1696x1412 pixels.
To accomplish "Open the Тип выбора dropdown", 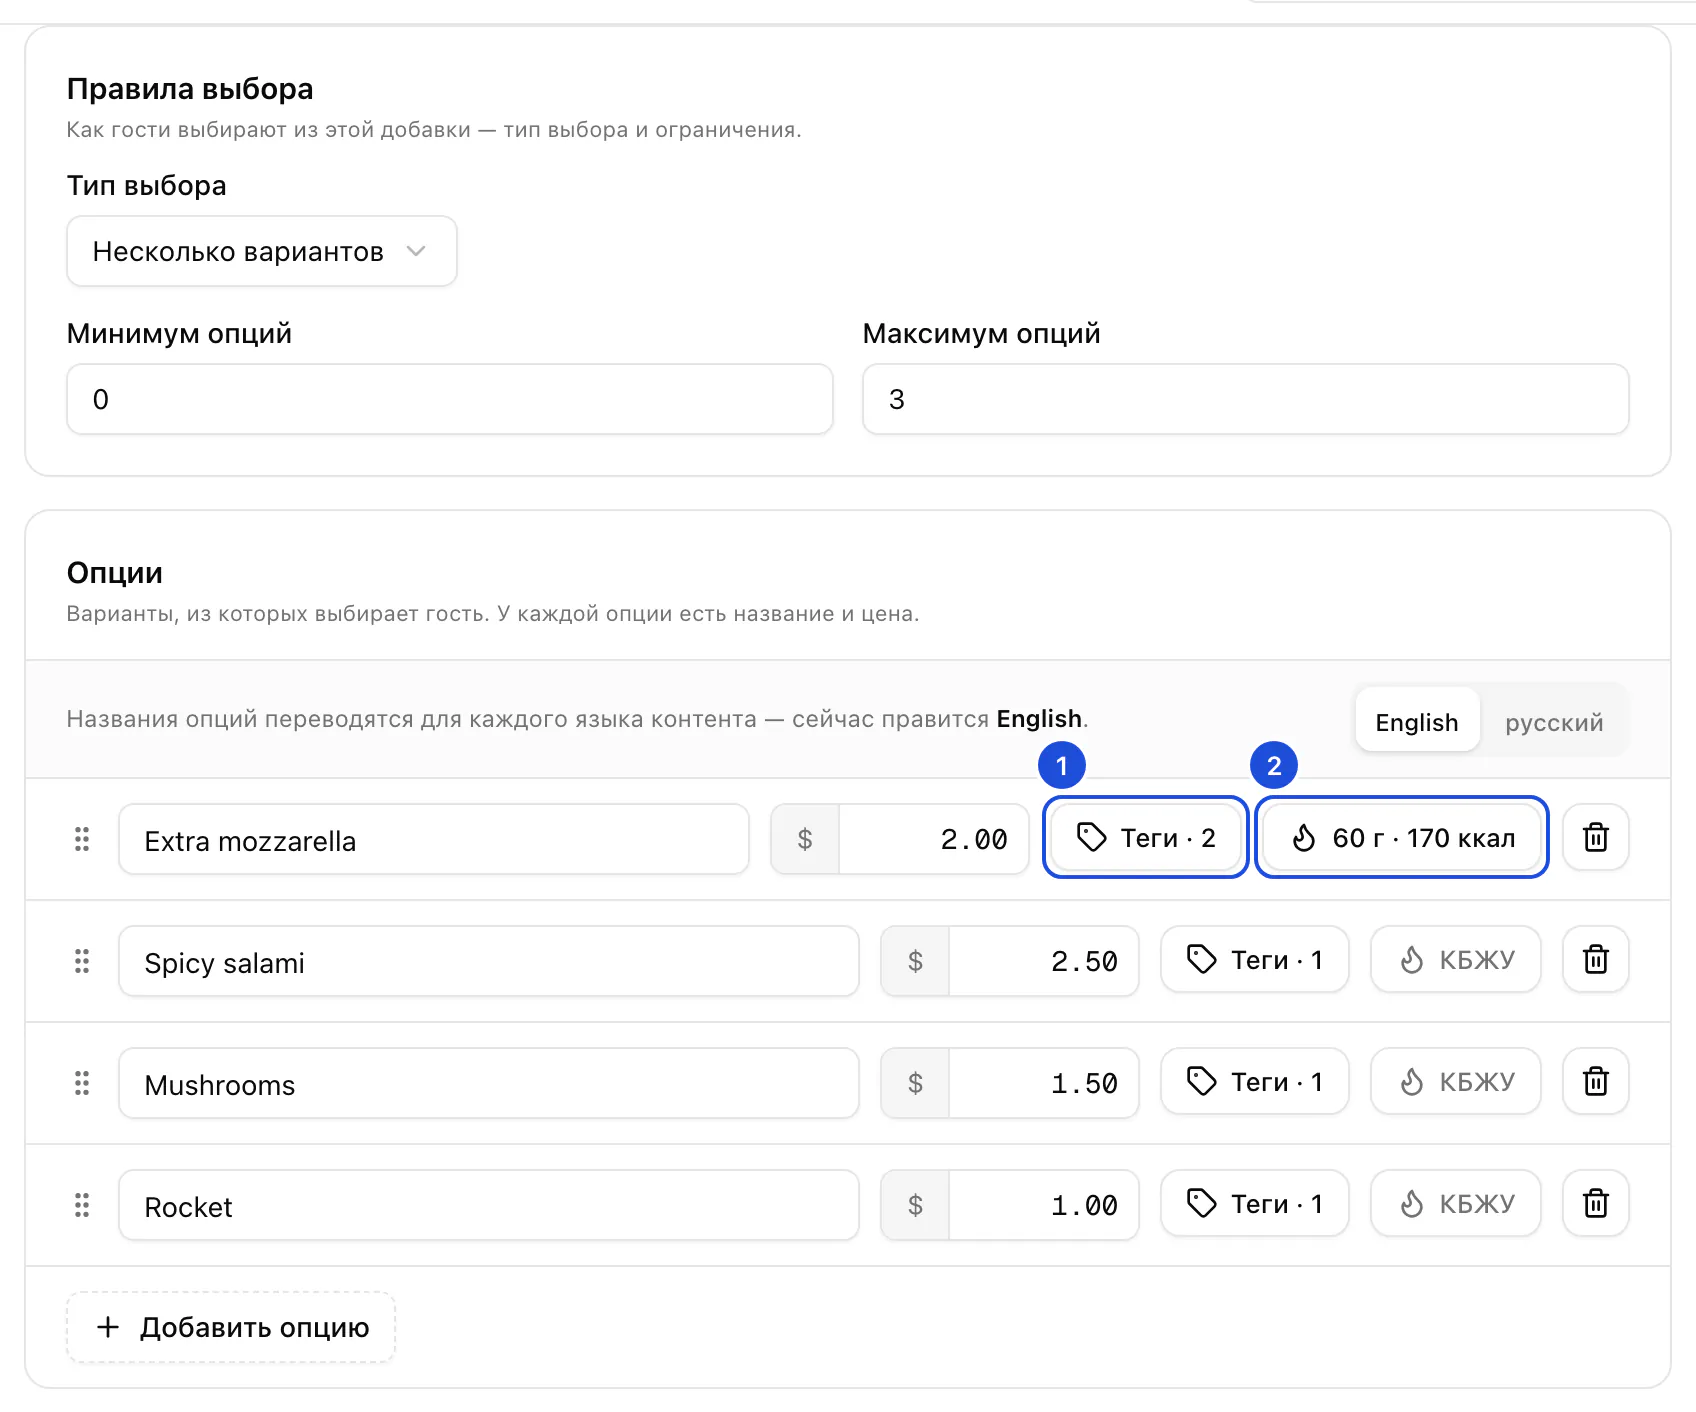I will (x=262, y=251).
